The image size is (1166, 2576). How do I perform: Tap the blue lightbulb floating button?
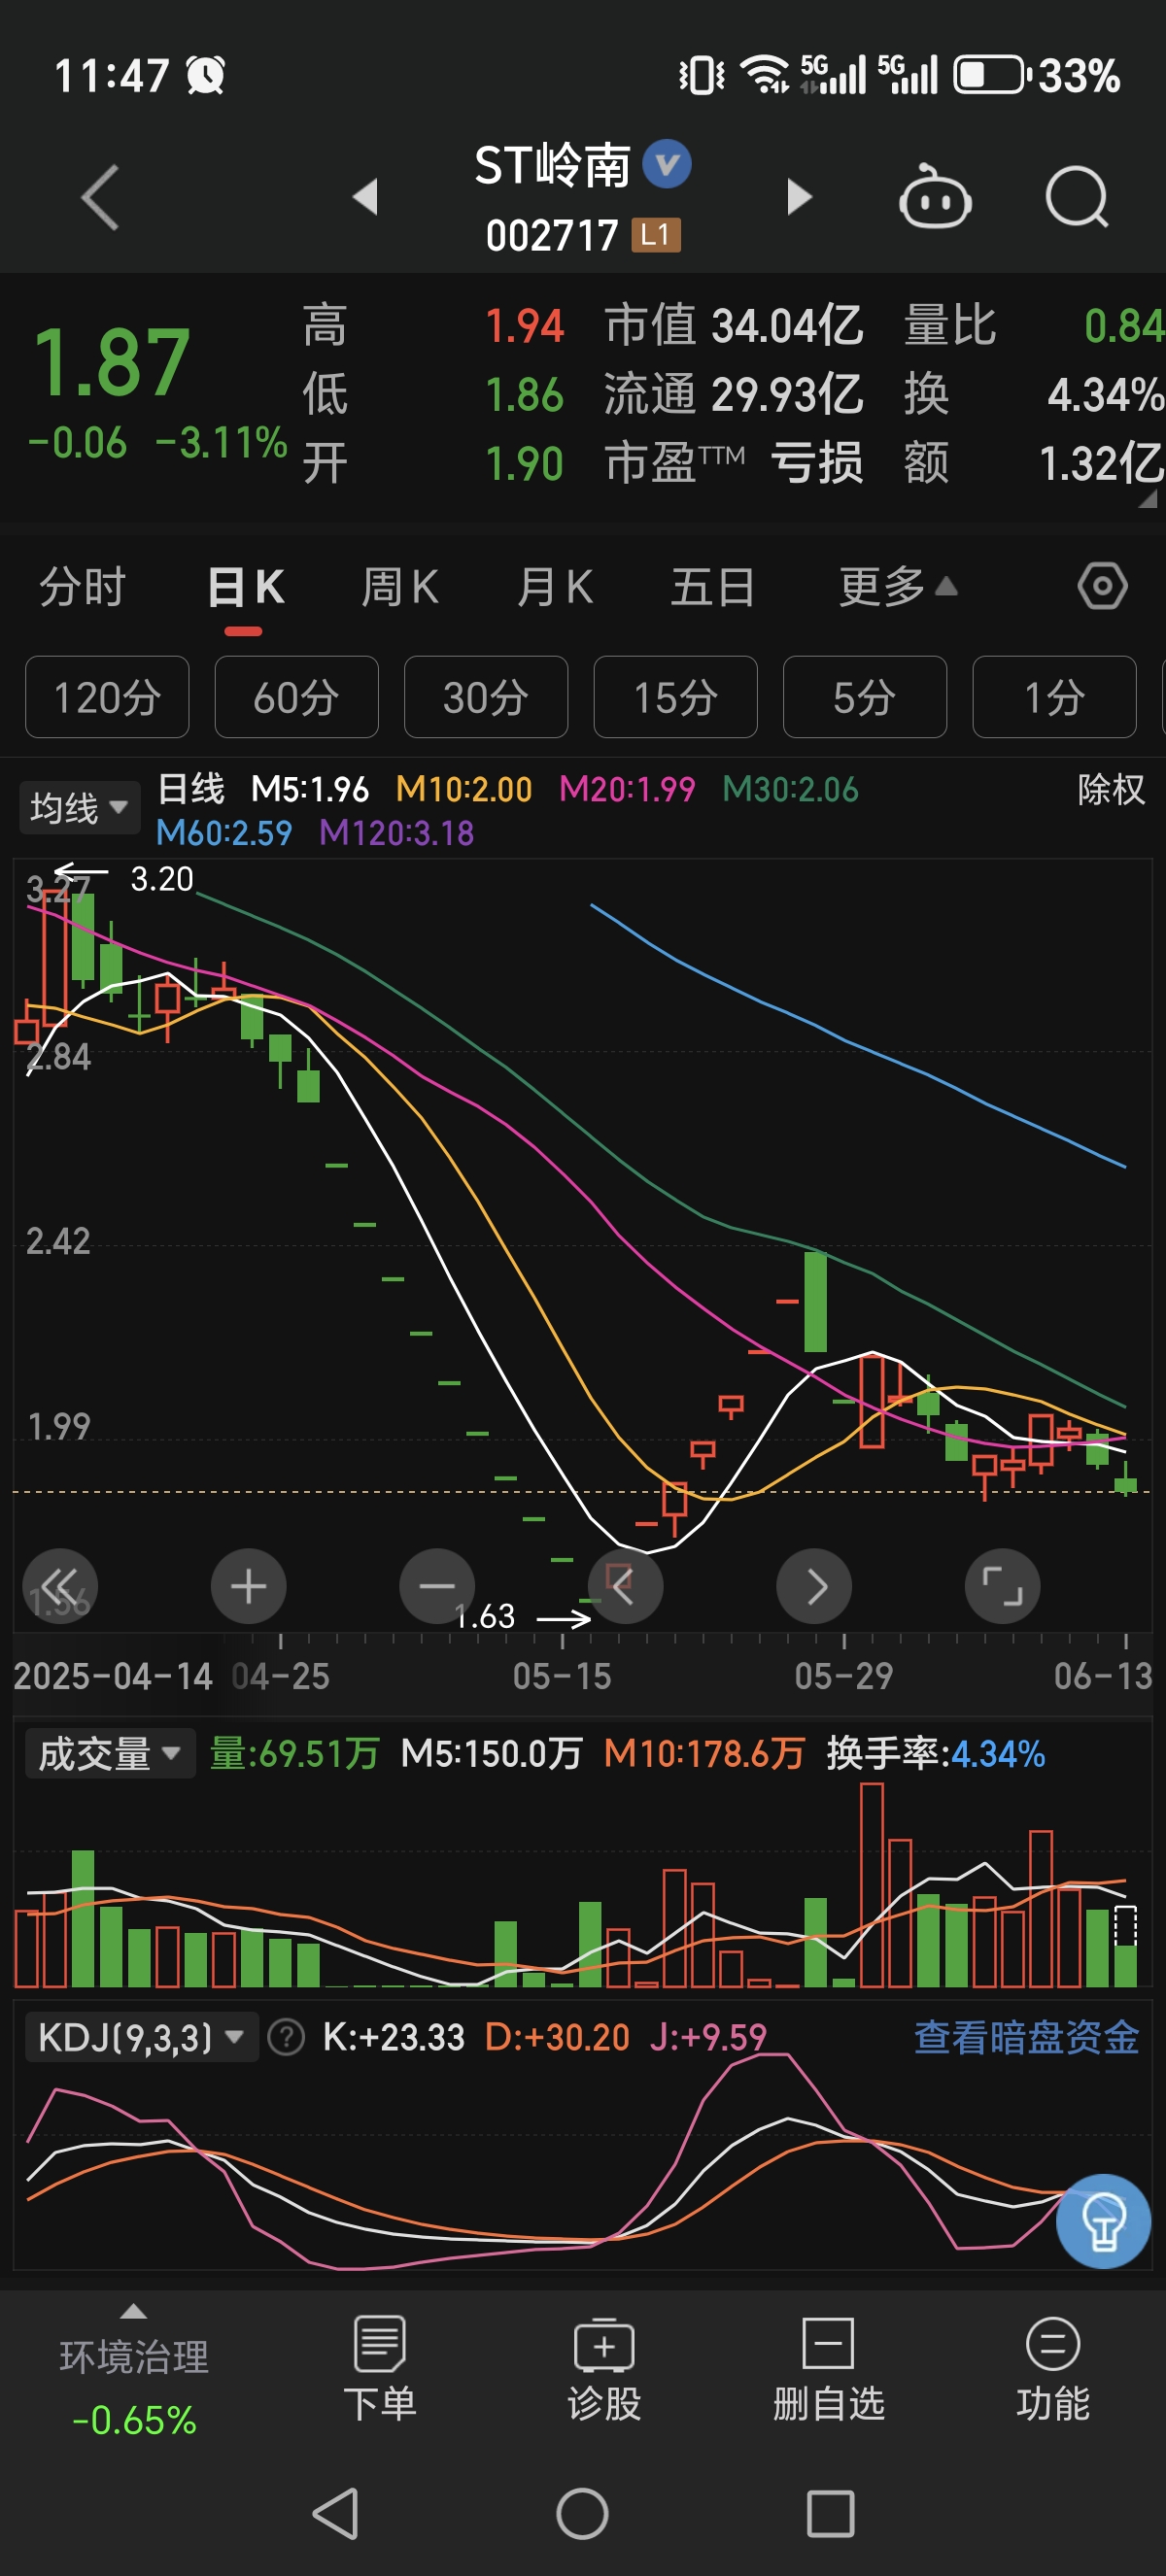pyautogui.click(x=1103, y=2221)
